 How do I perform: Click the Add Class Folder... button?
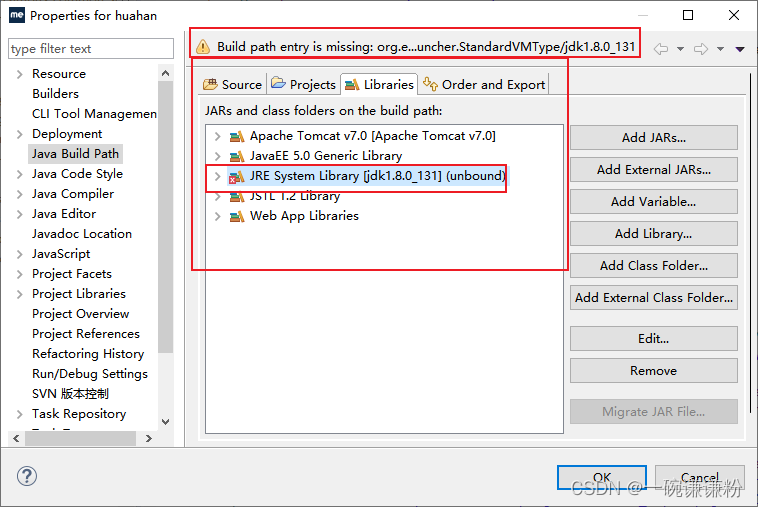click(654, 266)
